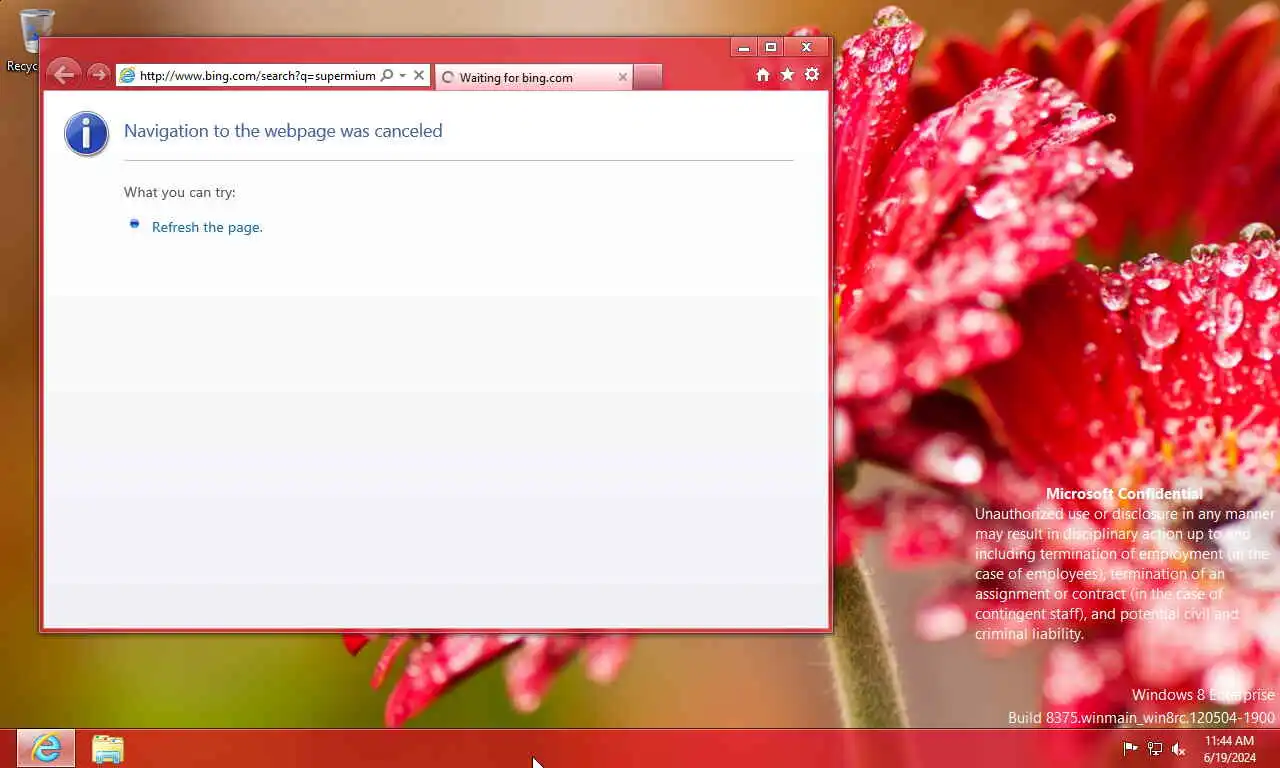Select the Recycle Bin desktop icon
This screenshot has width=1280, height=768.
34,41
